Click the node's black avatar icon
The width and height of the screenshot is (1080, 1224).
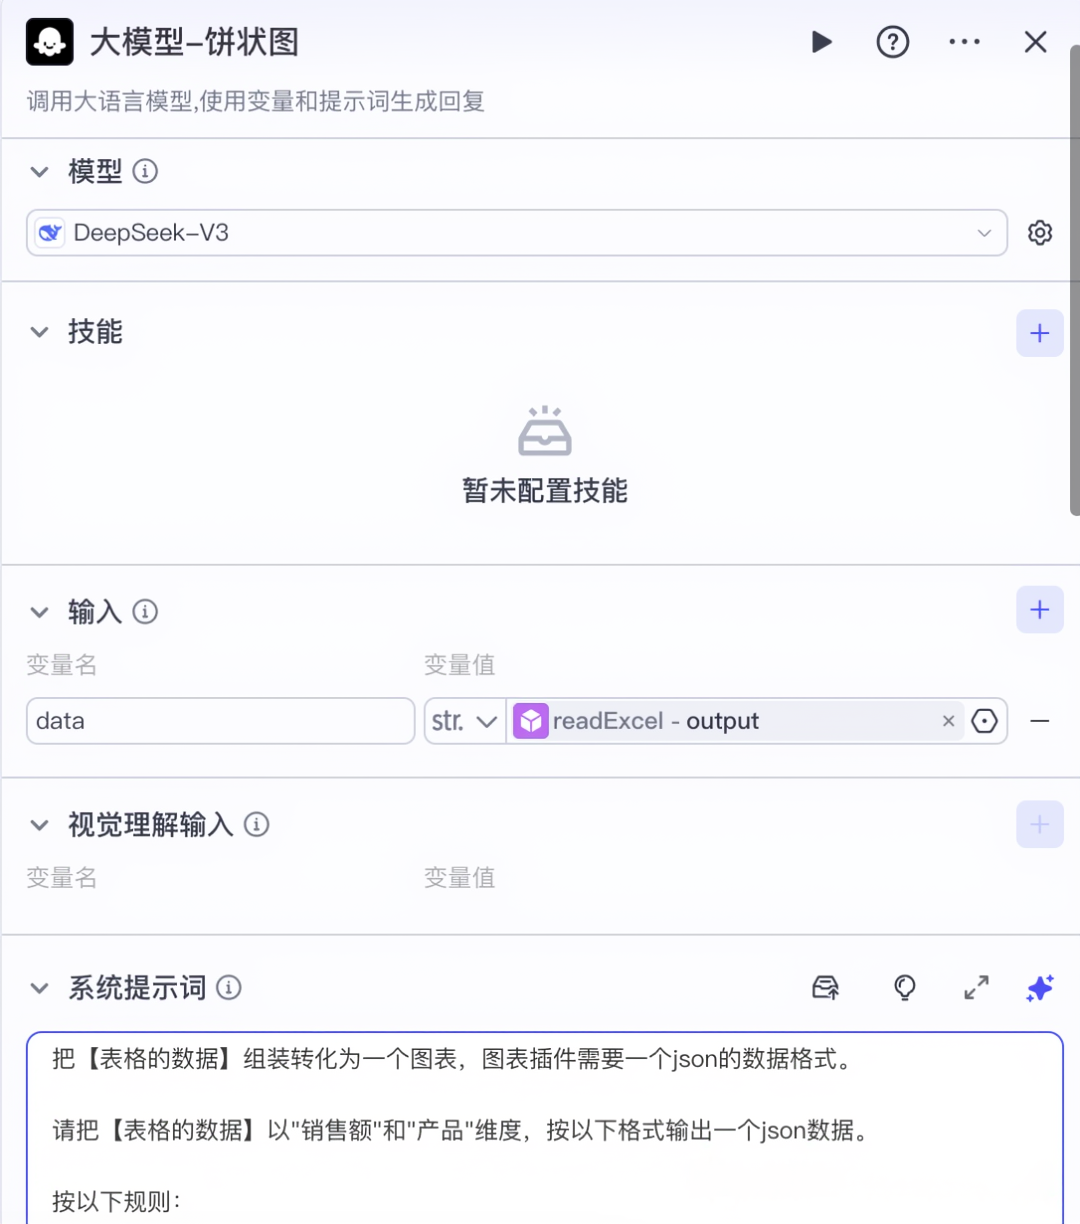(50, 42)
